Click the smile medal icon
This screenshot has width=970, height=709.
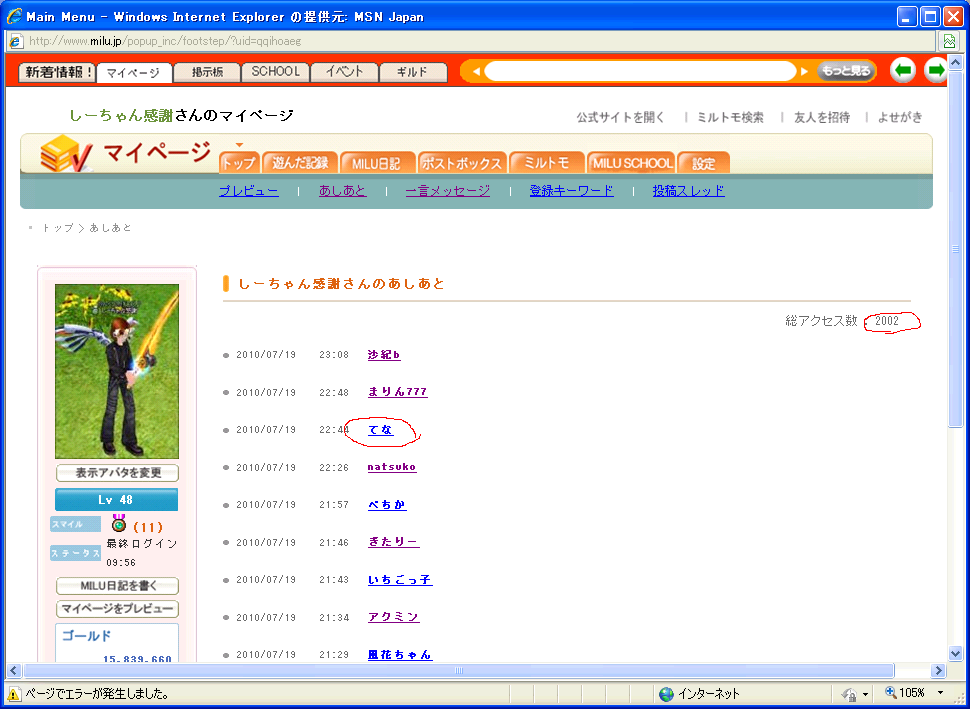(x=119, y=524)
